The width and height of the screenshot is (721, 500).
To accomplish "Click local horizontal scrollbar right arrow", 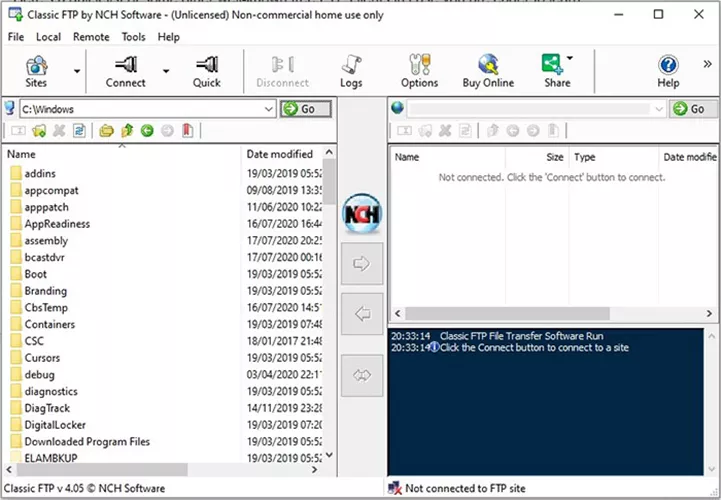I will click(x=315, y=470).
